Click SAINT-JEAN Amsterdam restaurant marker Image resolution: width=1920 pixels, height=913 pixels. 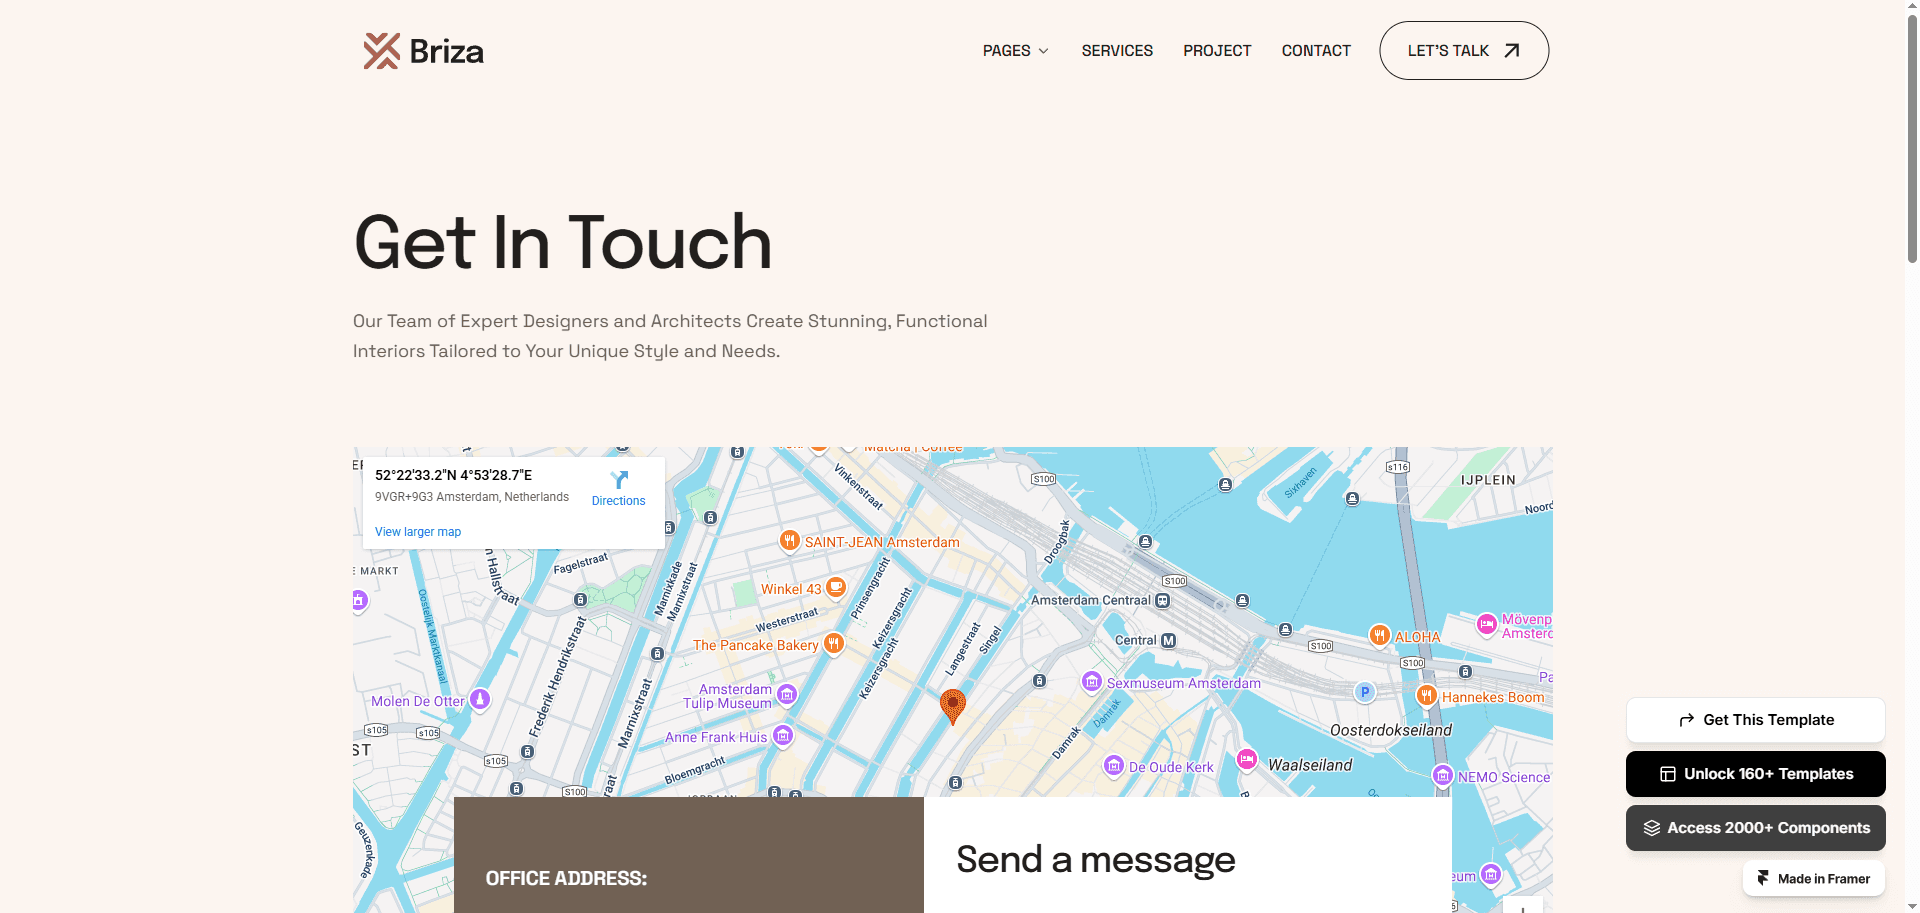[x=790, y=541]
